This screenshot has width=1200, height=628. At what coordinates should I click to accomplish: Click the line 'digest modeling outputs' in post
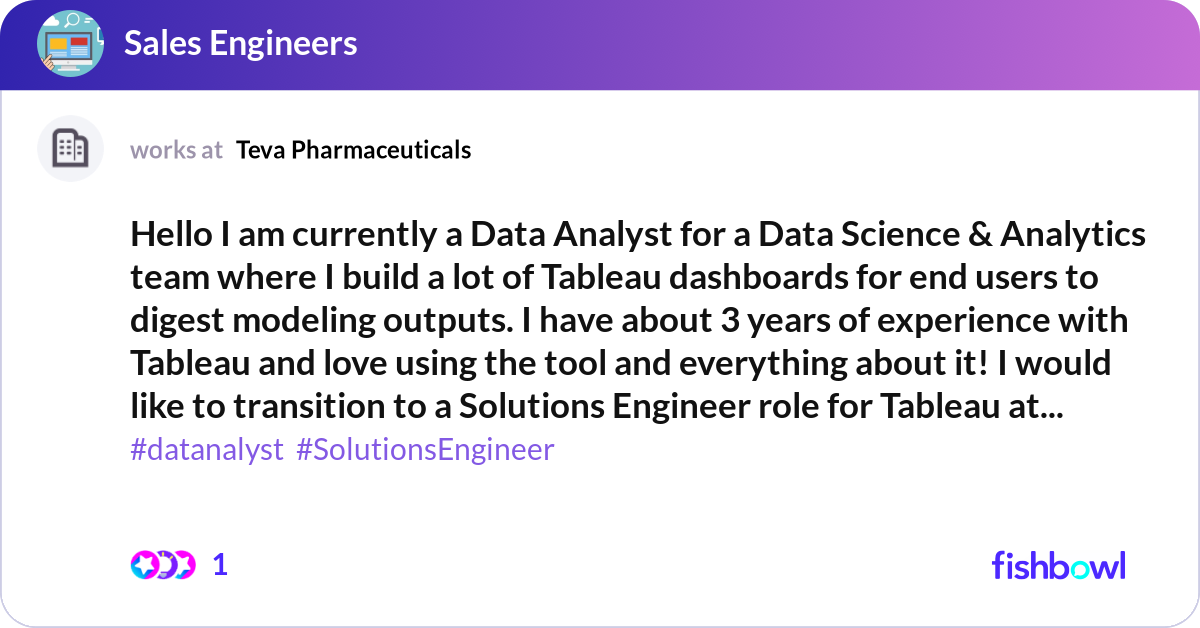click(x=629, y=321)
